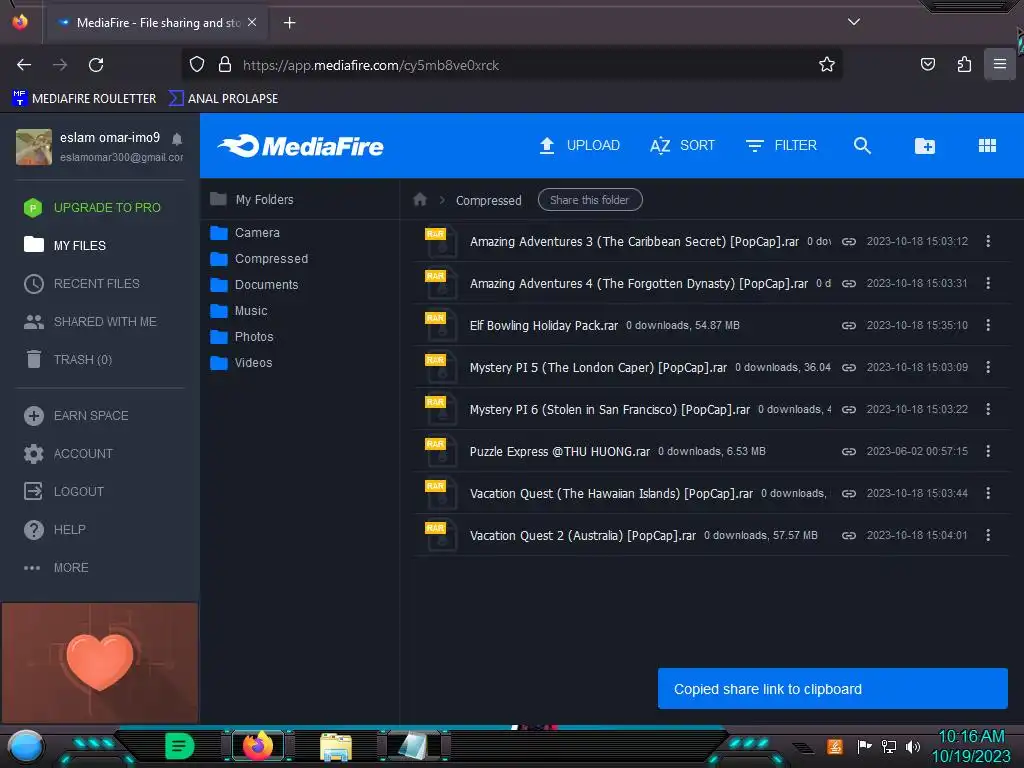Open the Compressed folder in tree
The width and height of the screenshot is (1024, 768).
click(x=259, y=259)
